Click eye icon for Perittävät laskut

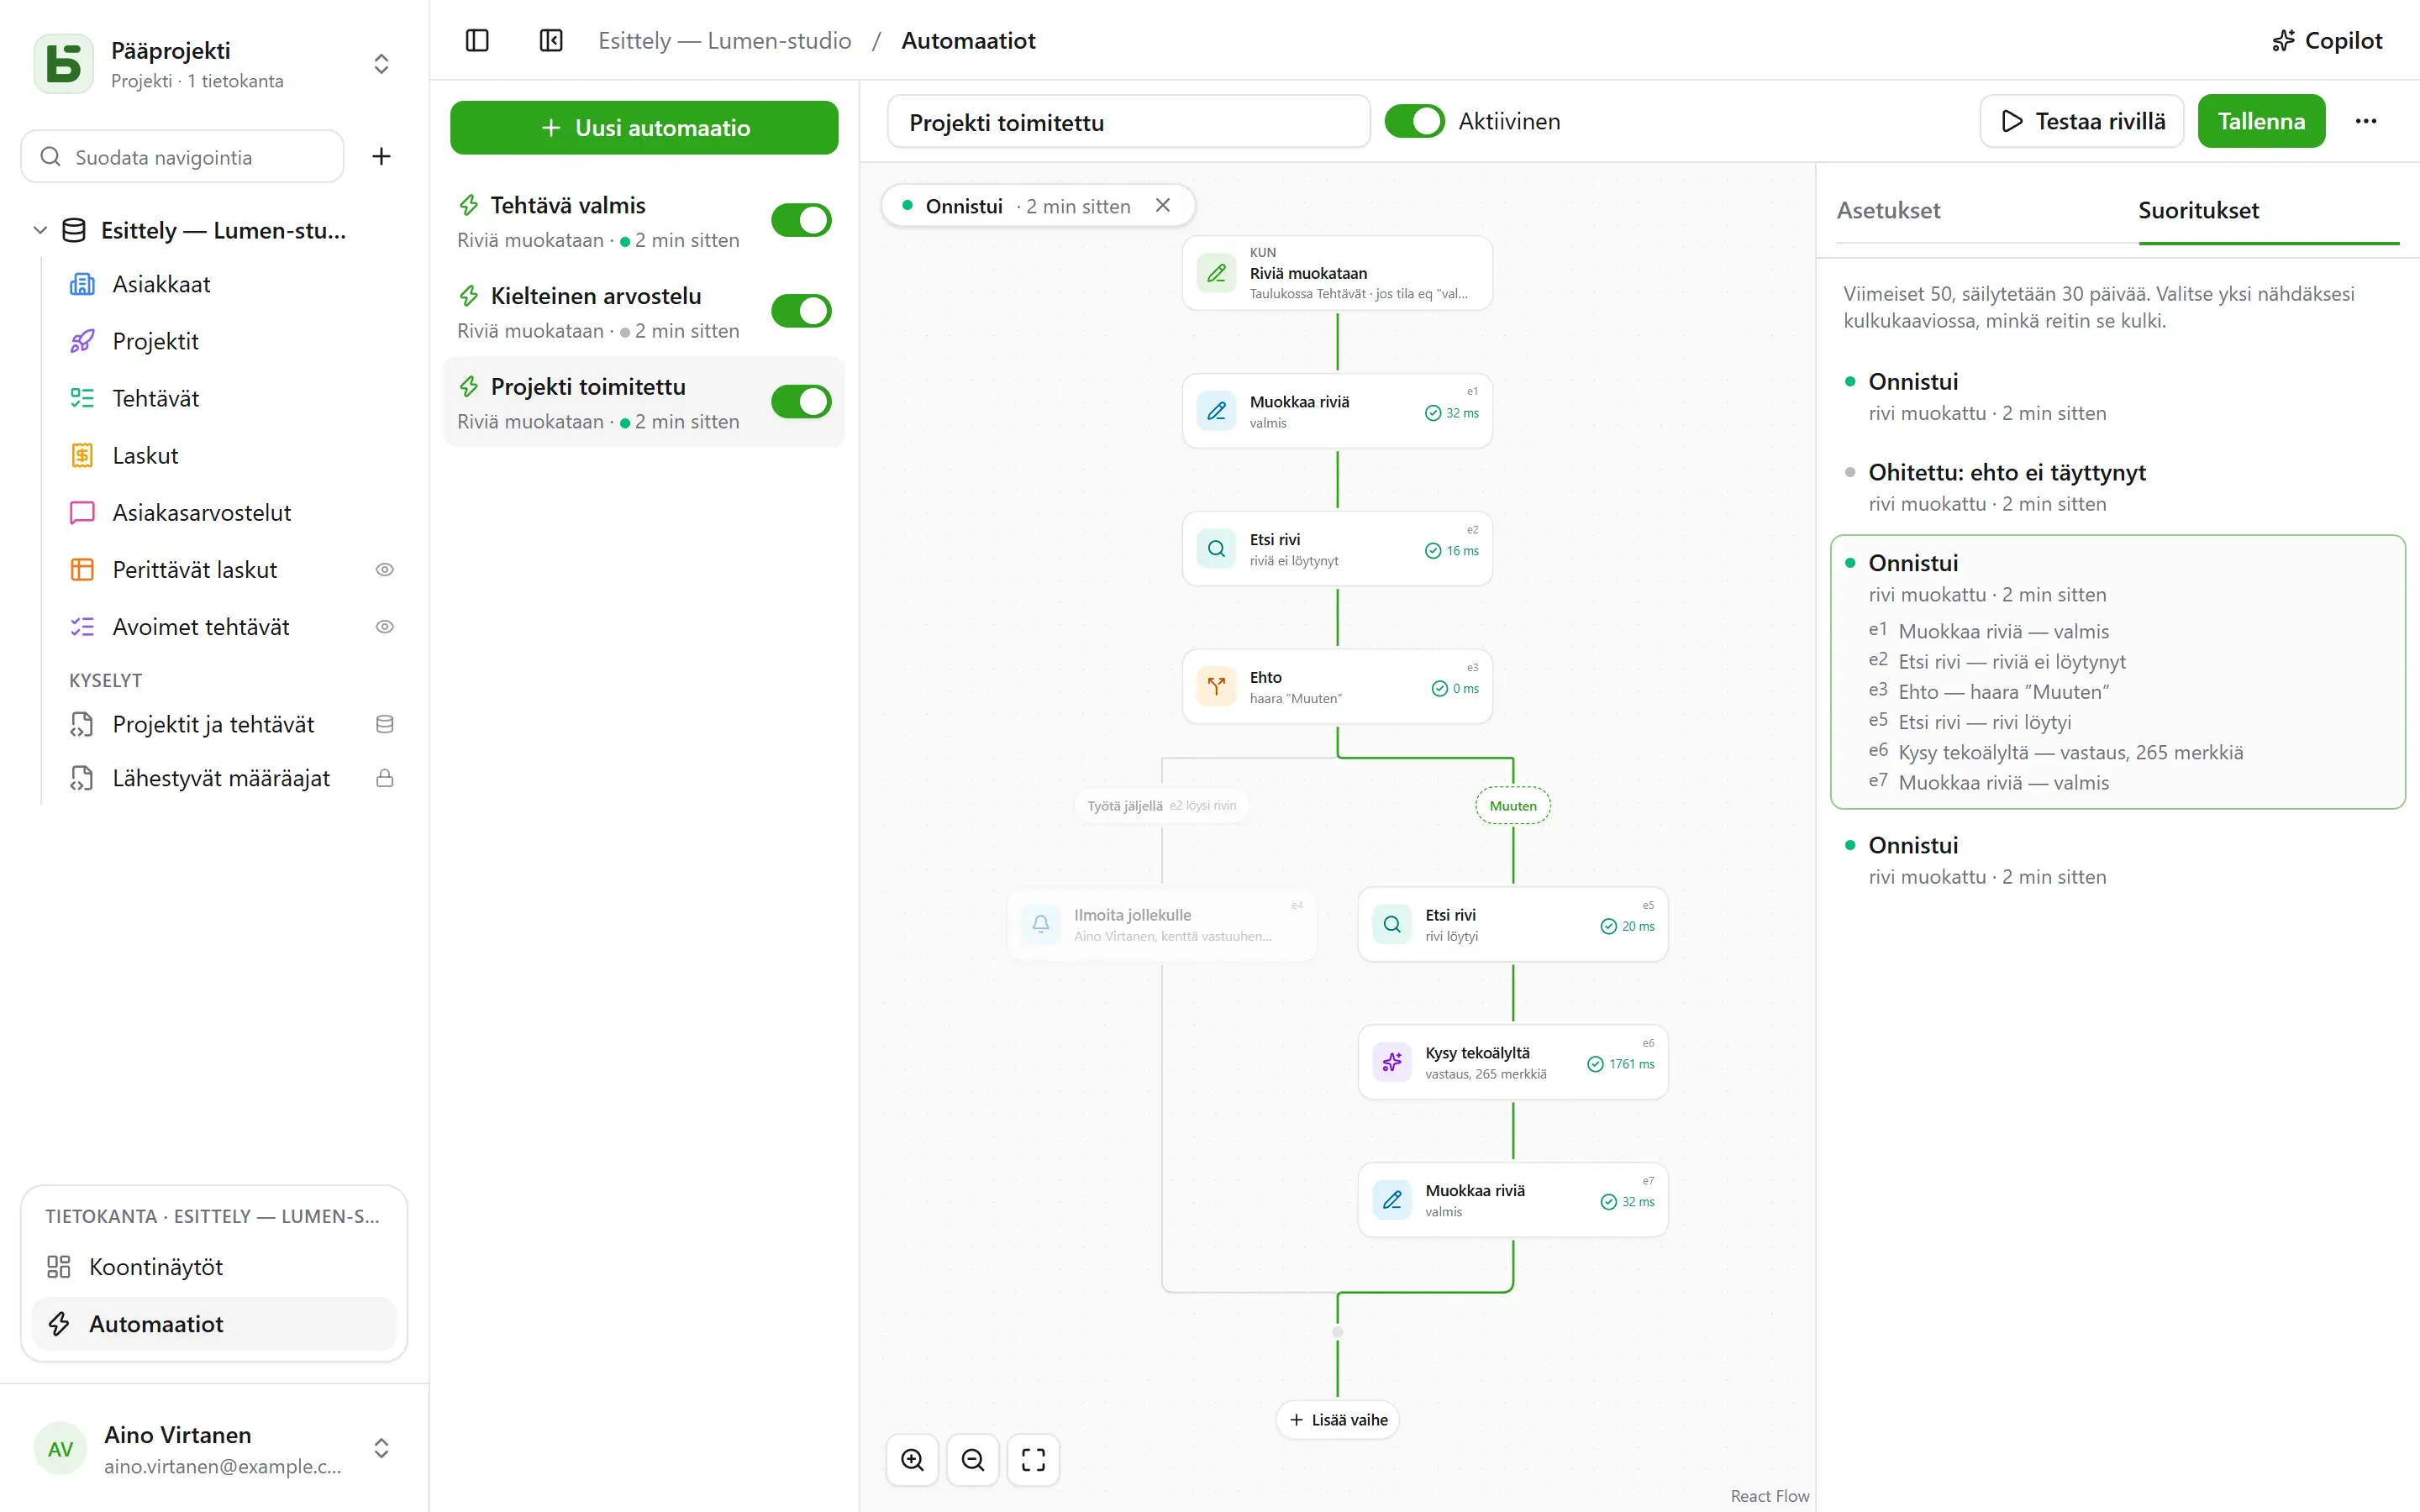(x=384, y=569)
